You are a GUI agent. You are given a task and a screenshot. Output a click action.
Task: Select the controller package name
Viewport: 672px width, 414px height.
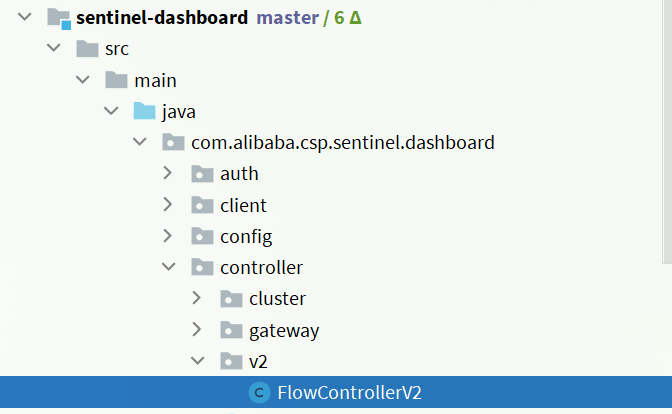pos(261,267)
